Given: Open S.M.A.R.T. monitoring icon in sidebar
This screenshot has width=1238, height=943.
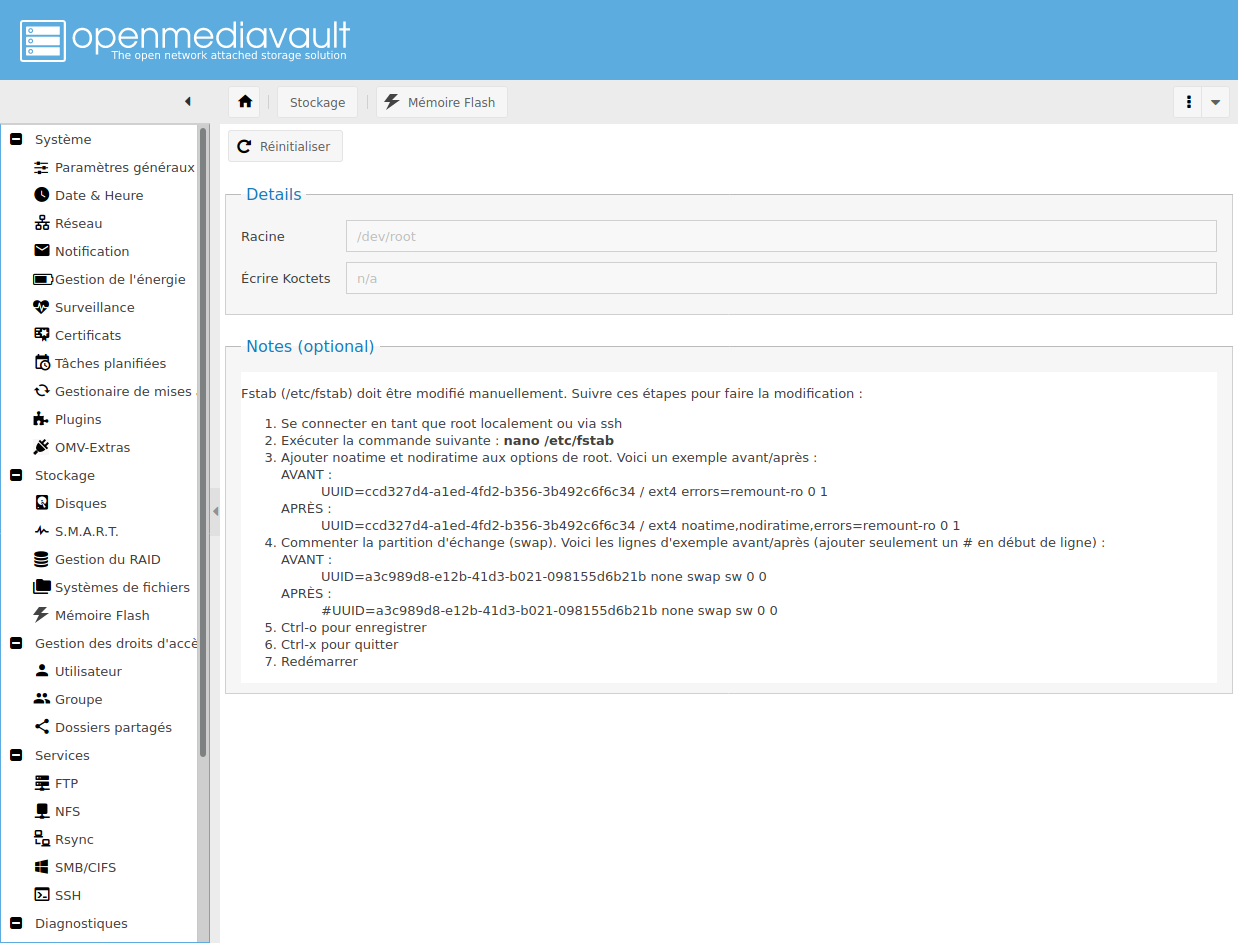Looking at the screenshot, I should pyautogui.click(x=42, y=531).
